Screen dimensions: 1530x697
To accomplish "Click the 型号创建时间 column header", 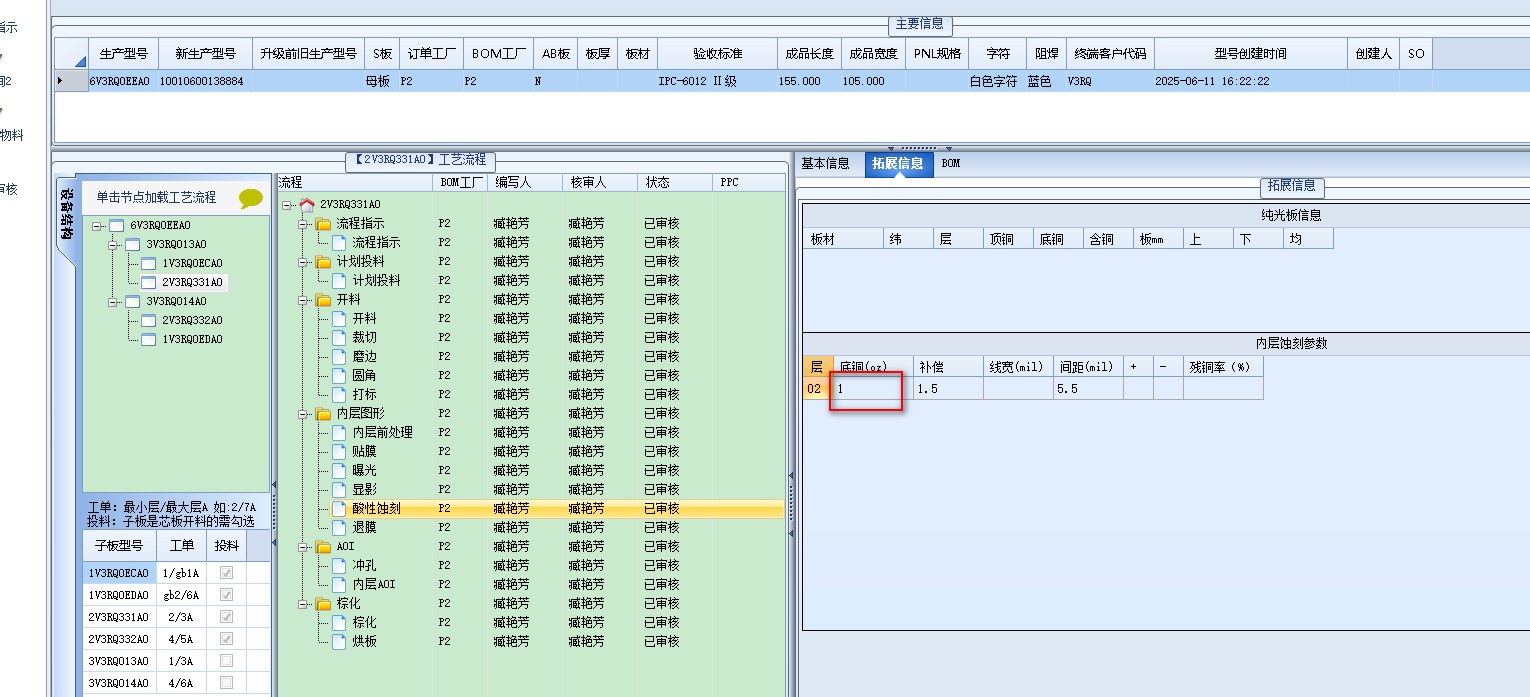I will point(1250,54).
